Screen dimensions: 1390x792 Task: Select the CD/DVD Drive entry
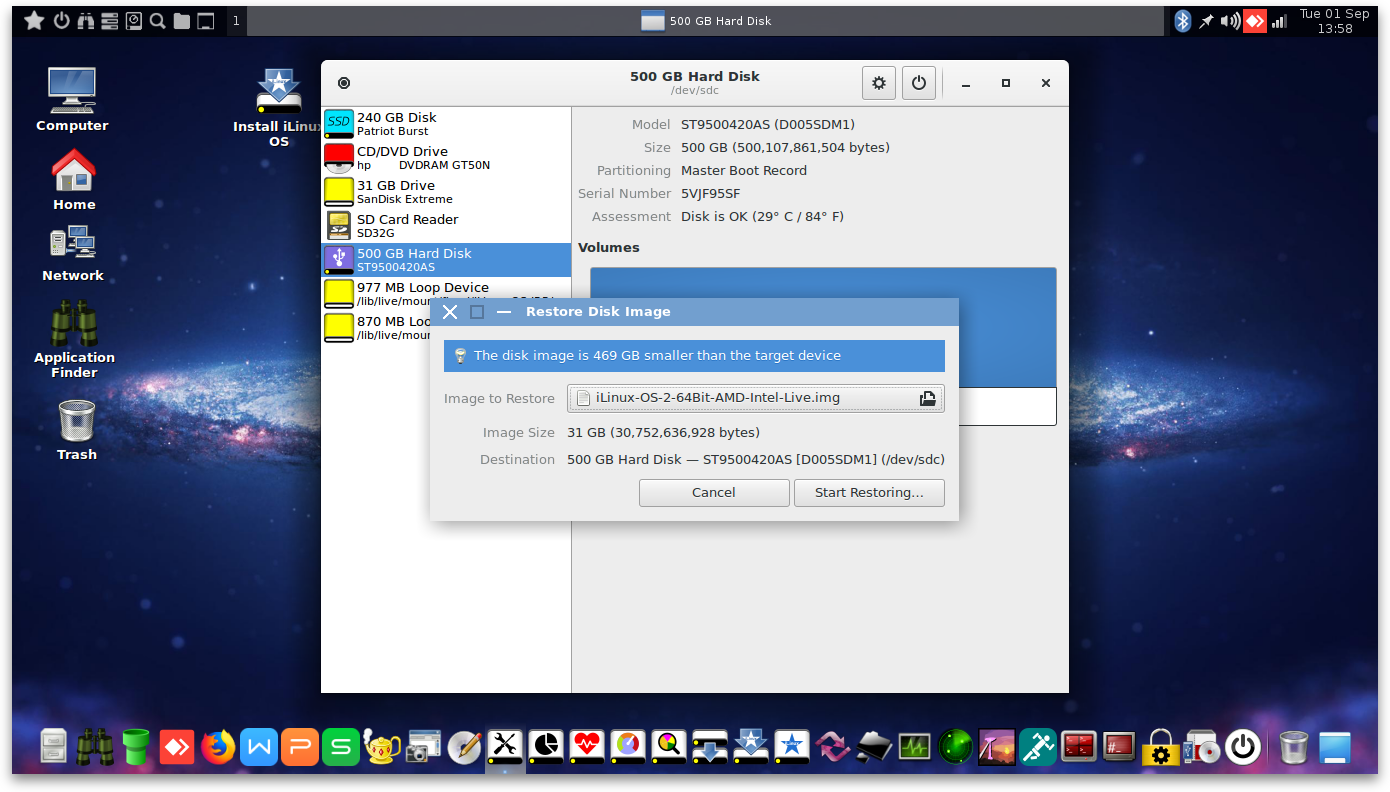(446, 158)
